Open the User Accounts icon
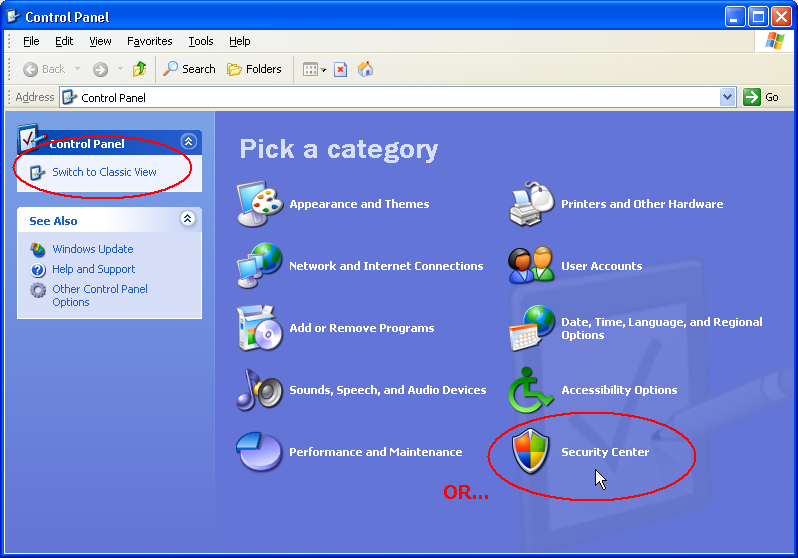798x558 pixels. (531, 265)
